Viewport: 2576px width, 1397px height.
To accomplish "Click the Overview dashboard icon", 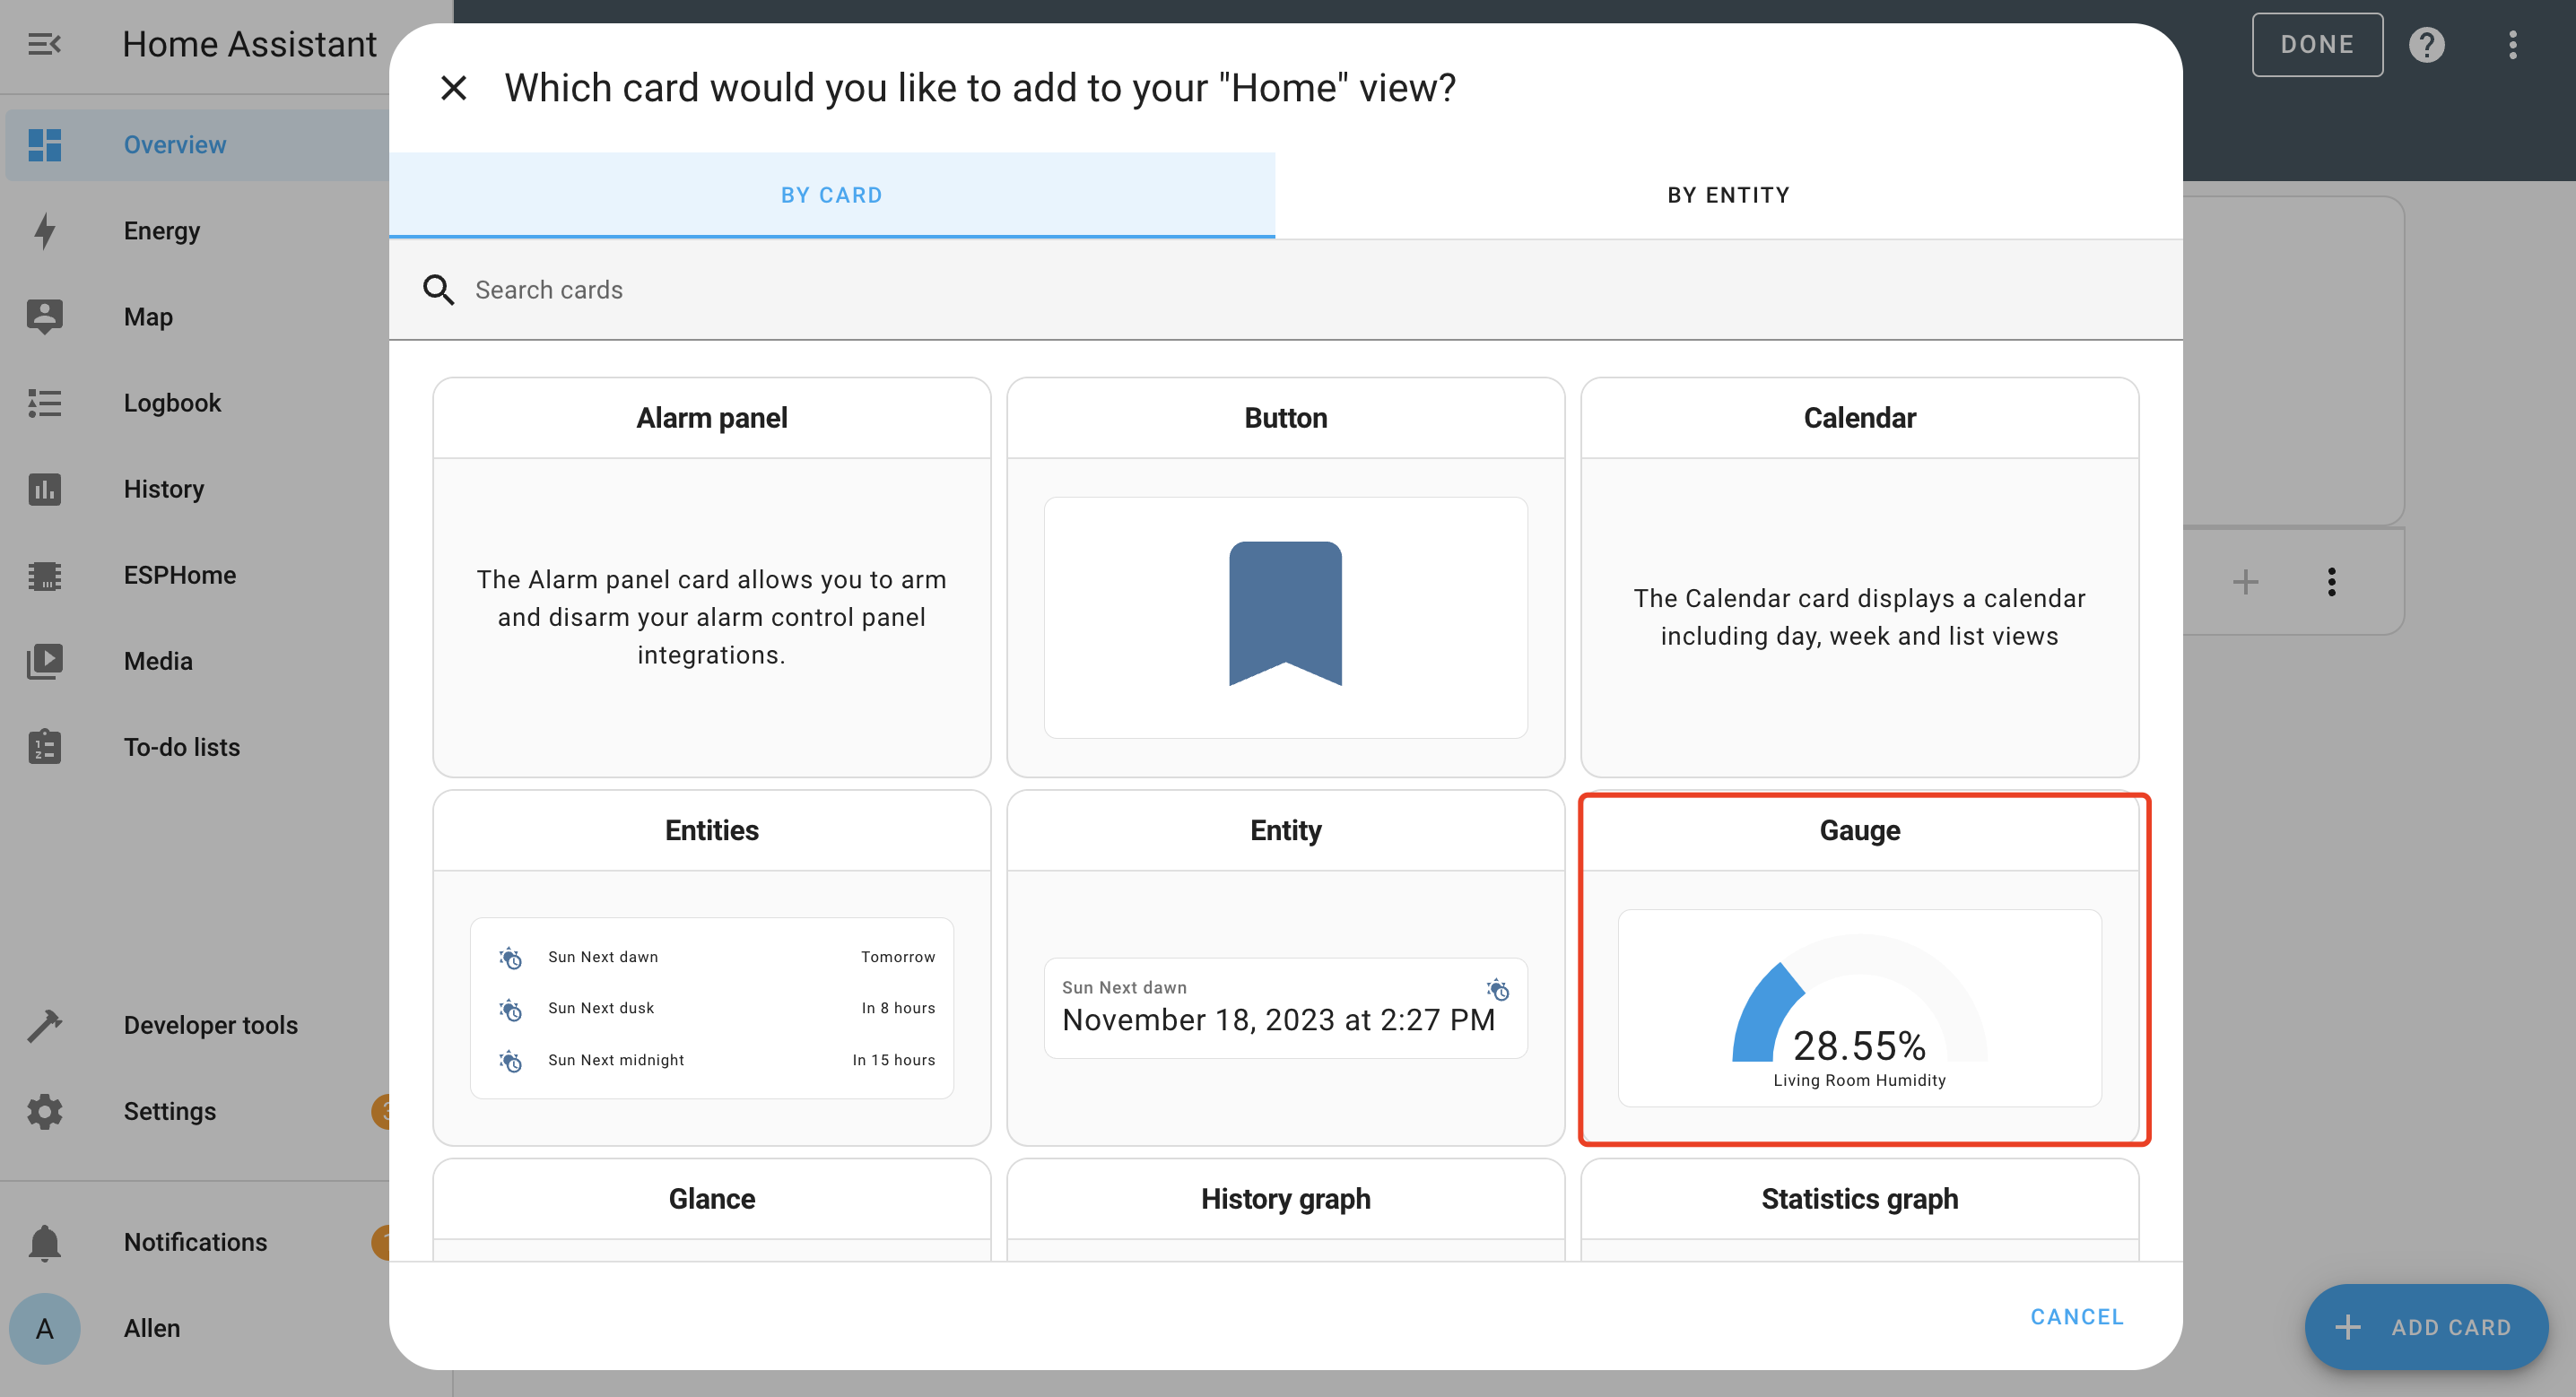I will [x=44, y=145].
